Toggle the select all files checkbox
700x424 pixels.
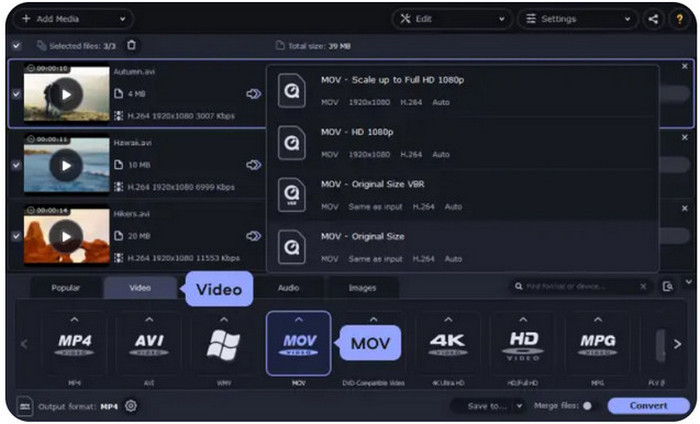[x=17, y=46]
